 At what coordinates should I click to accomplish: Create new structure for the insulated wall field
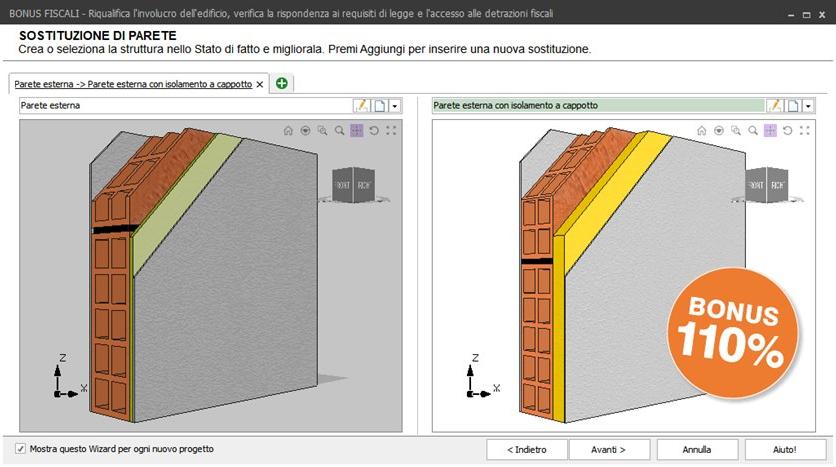coord(791,105)
